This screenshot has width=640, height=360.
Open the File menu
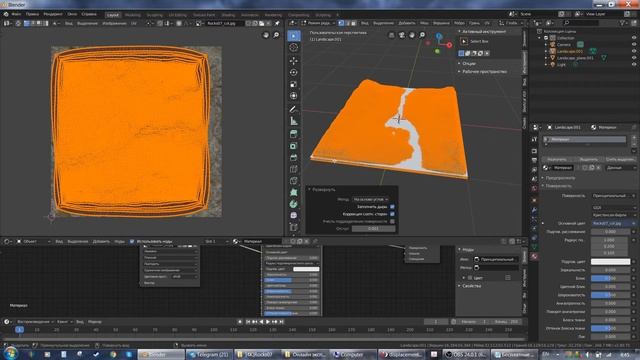16,14
